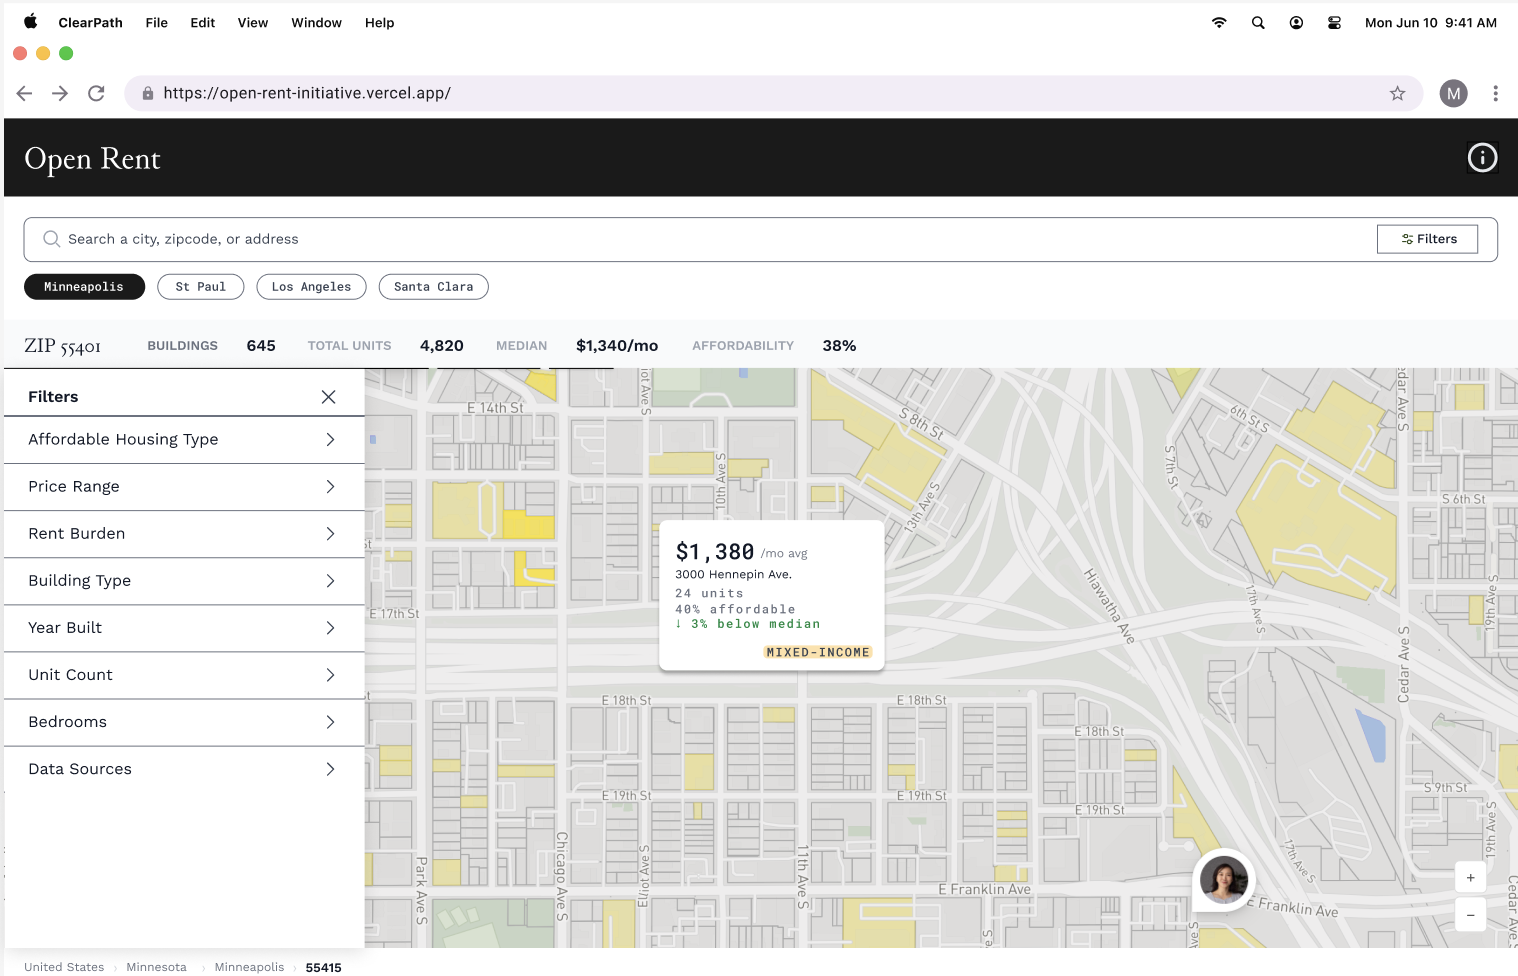1518x976 pixels.
Task: Click Minnesota breadcrumb link
Action: [156, 967]
